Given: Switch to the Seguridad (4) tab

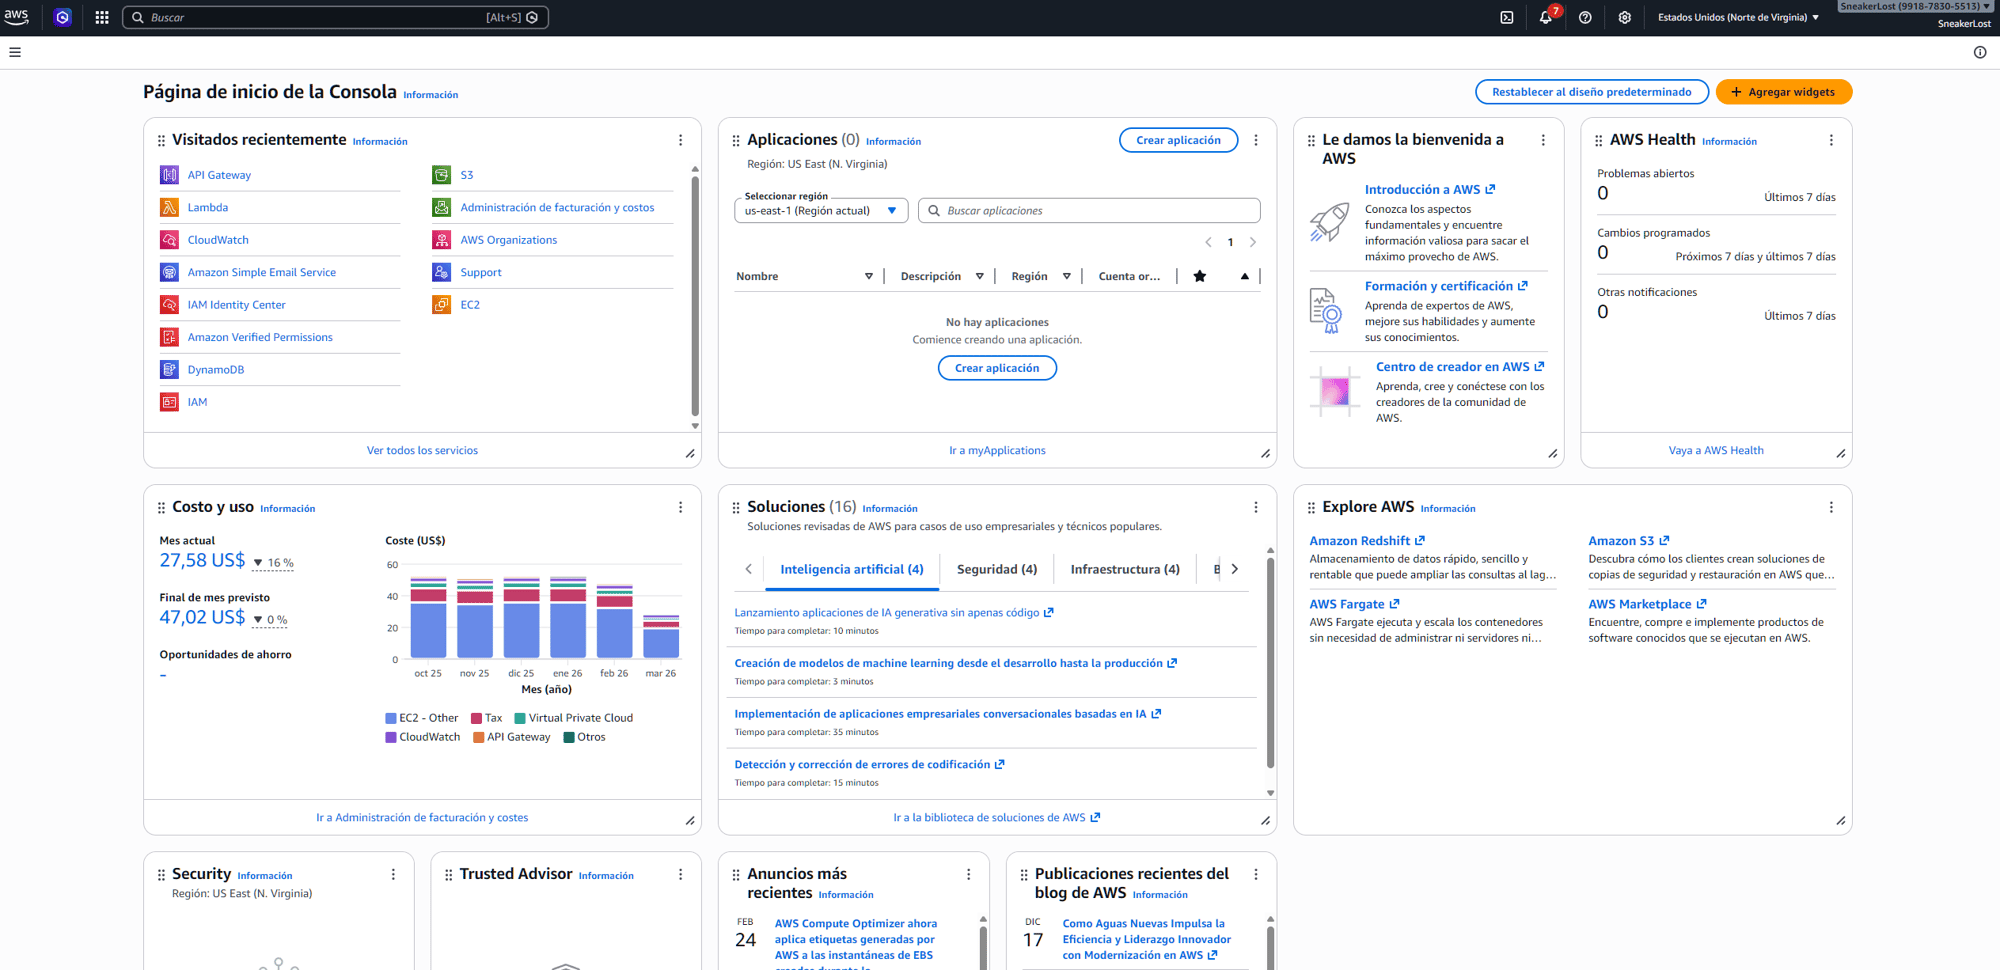Looking at the screenshot, I should (996, 569).
